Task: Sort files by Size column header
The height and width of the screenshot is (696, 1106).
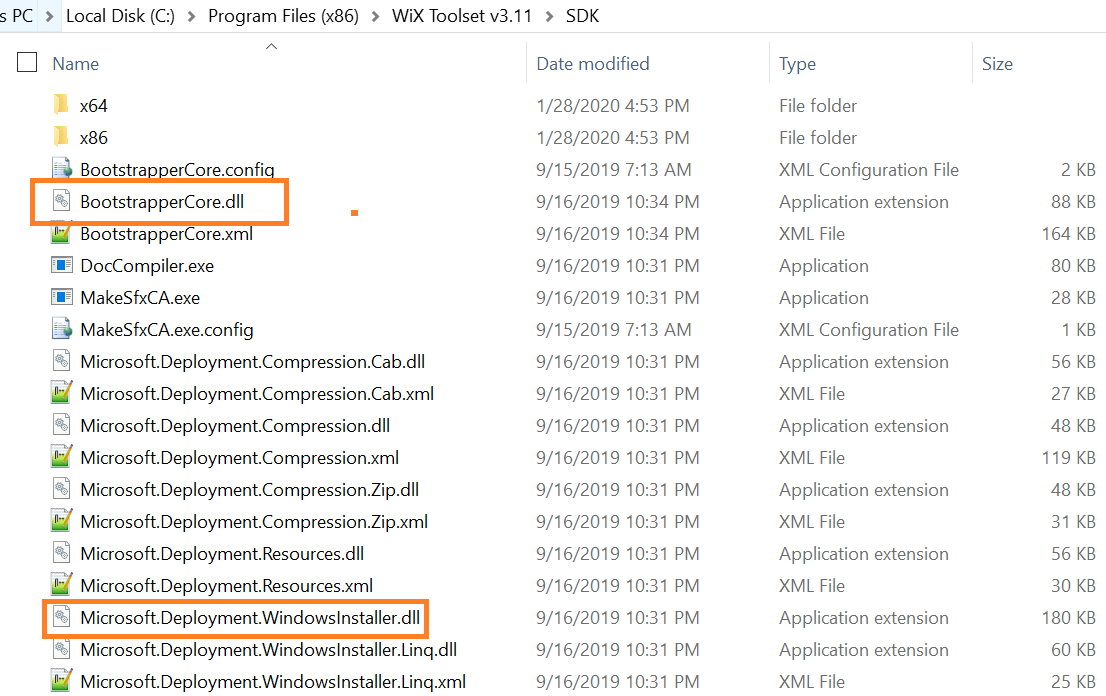Action: coord(997,64)
